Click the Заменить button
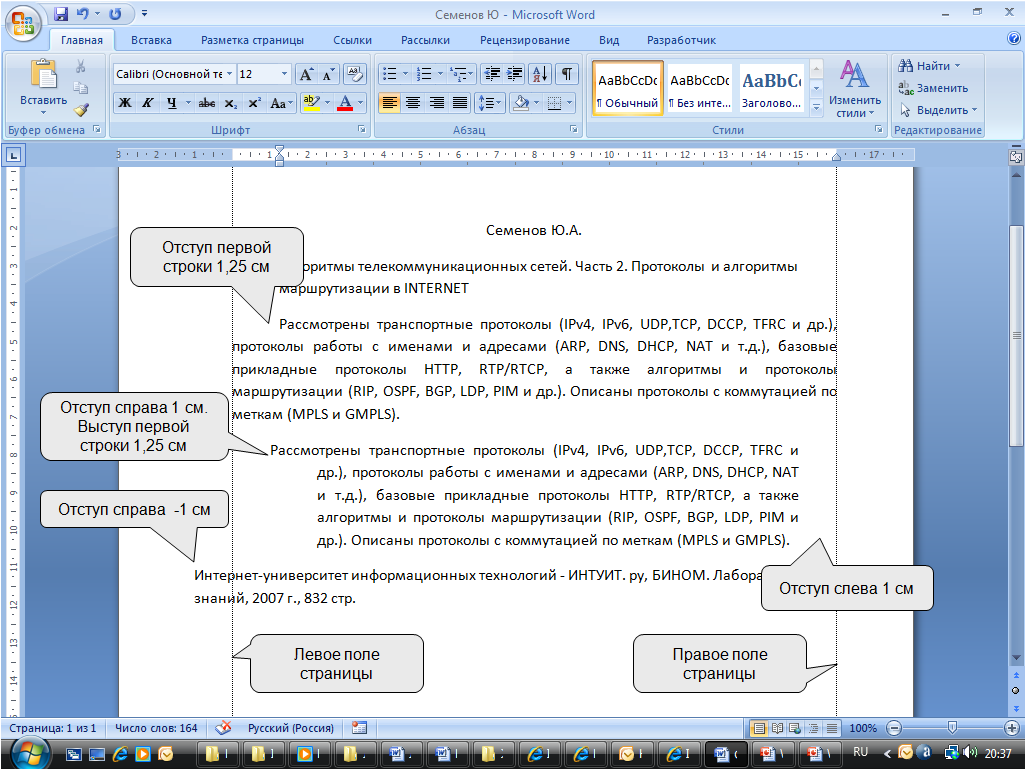 pos(933,88)
